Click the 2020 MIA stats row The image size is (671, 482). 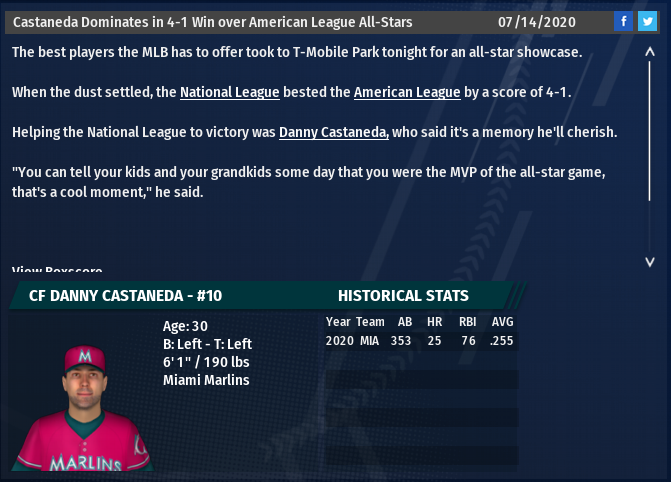(x=422, y=341)
